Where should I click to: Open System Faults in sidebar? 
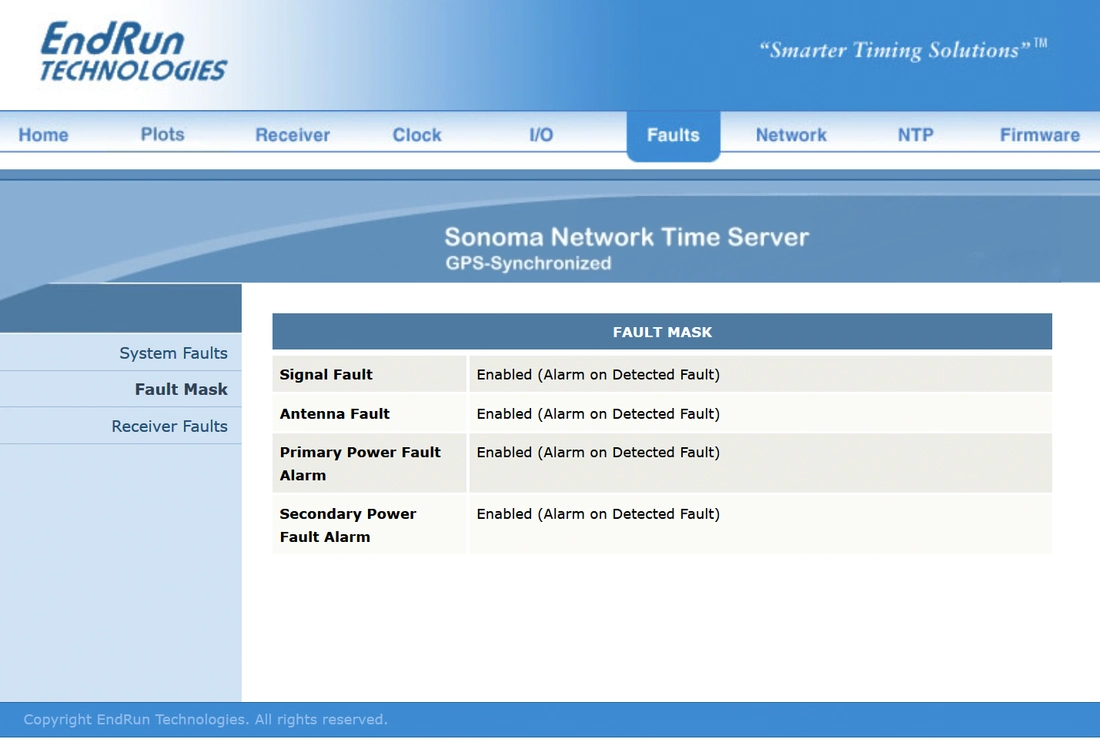pos(173,353)
